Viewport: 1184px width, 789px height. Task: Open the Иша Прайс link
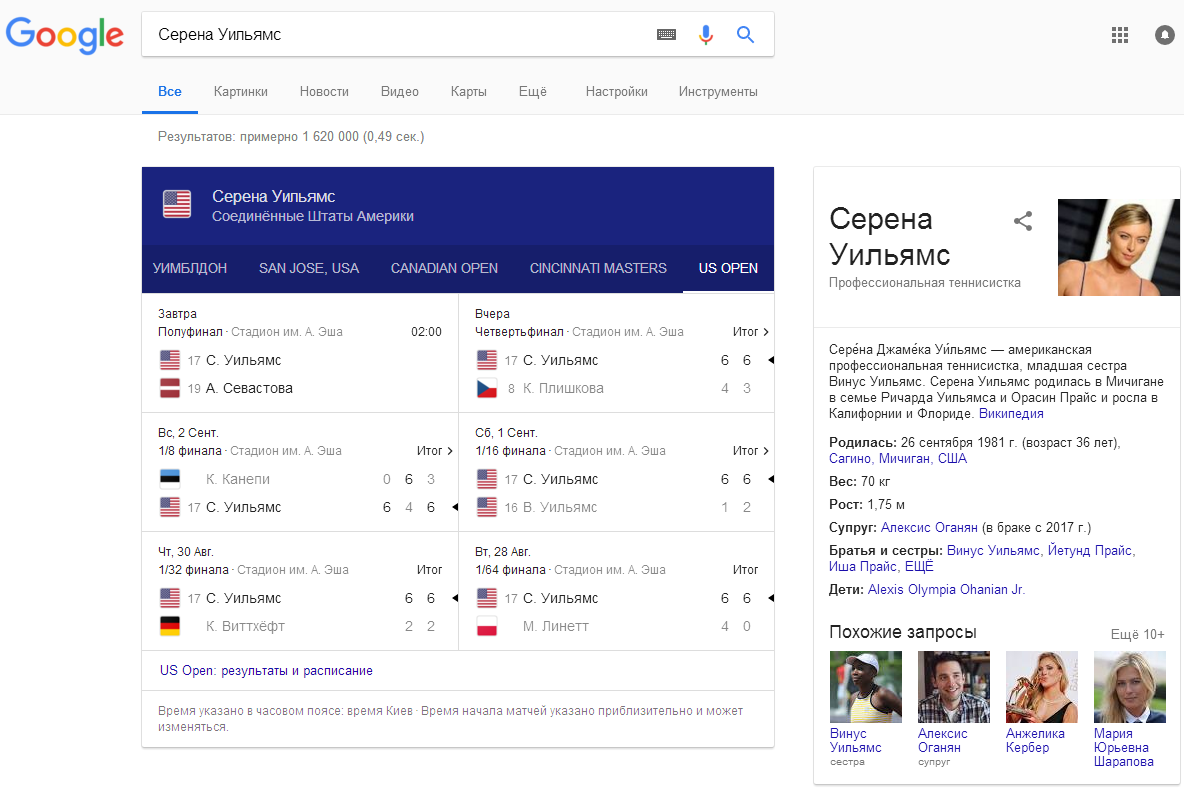point(863,566)
